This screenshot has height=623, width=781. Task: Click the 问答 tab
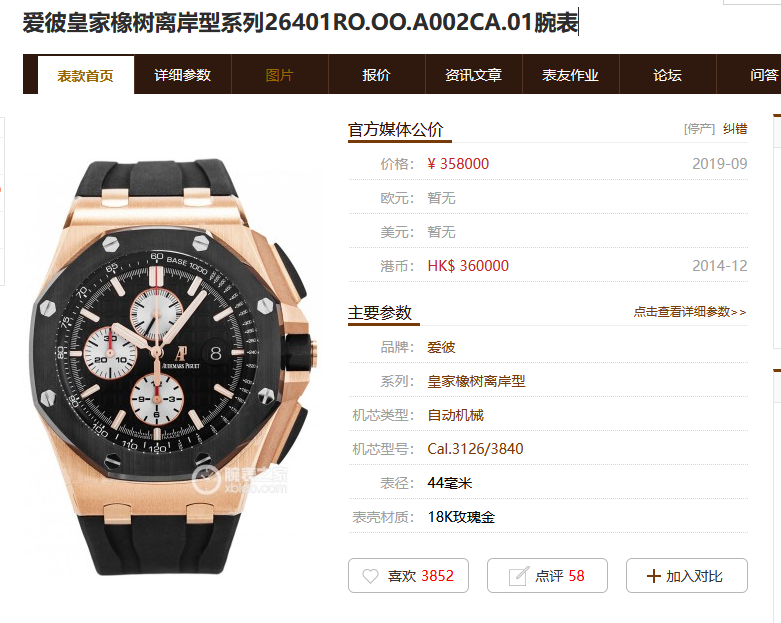[x=764, y=75]
